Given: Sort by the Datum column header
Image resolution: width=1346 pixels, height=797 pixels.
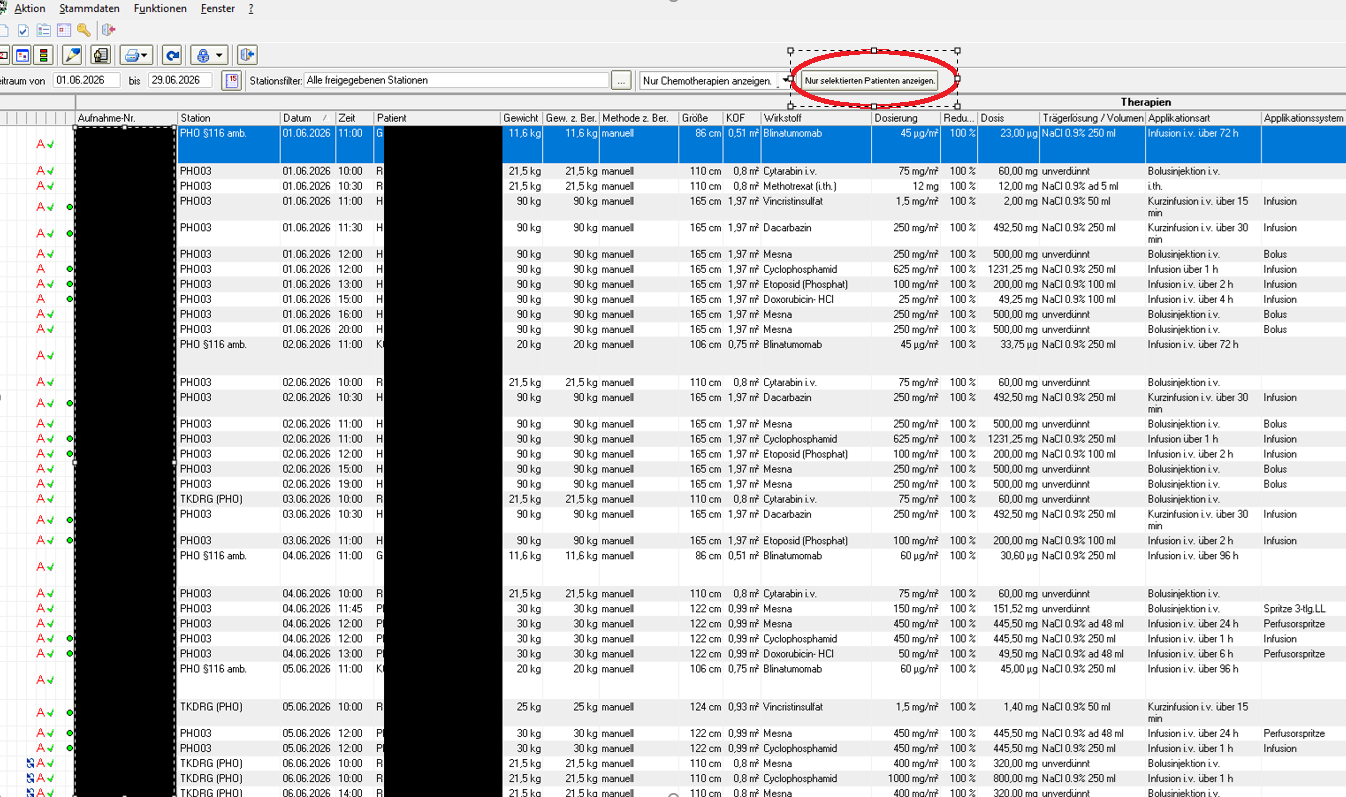Looking at the screenshot, I should tap(306, 118).
